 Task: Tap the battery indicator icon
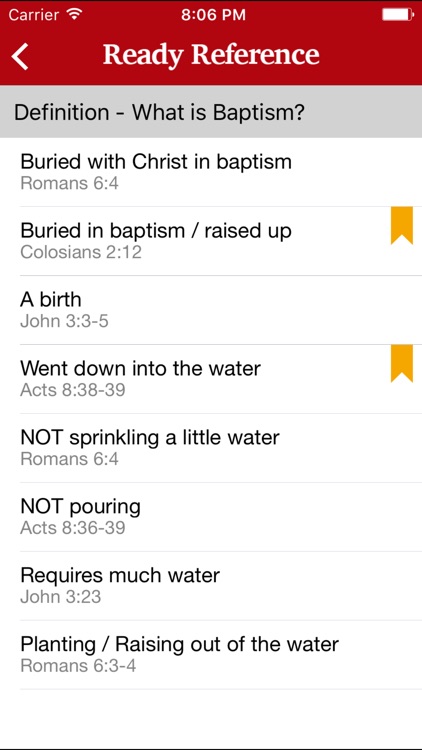398,15
